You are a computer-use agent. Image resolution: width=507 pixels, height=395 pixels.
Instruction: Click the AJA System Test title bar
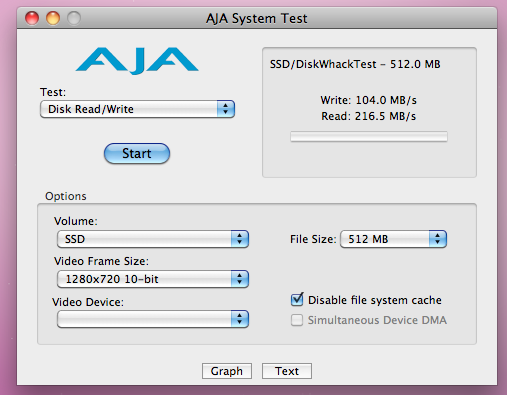click(257, 18)
